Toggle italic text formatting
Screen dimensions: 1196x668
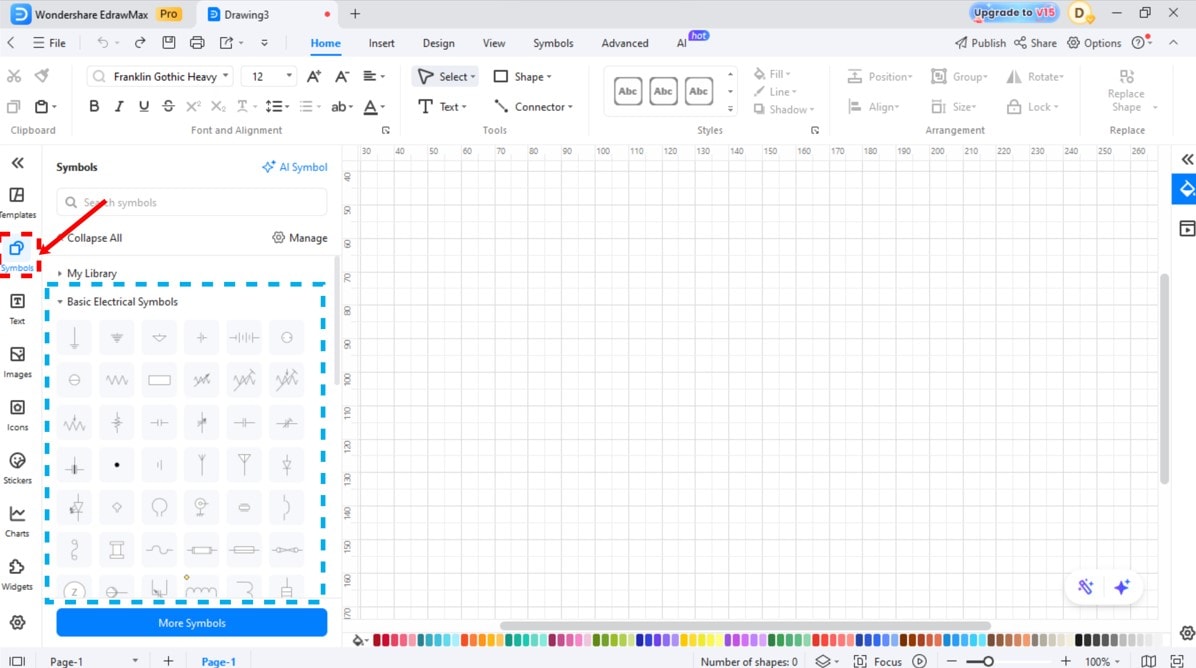[119, 106]
